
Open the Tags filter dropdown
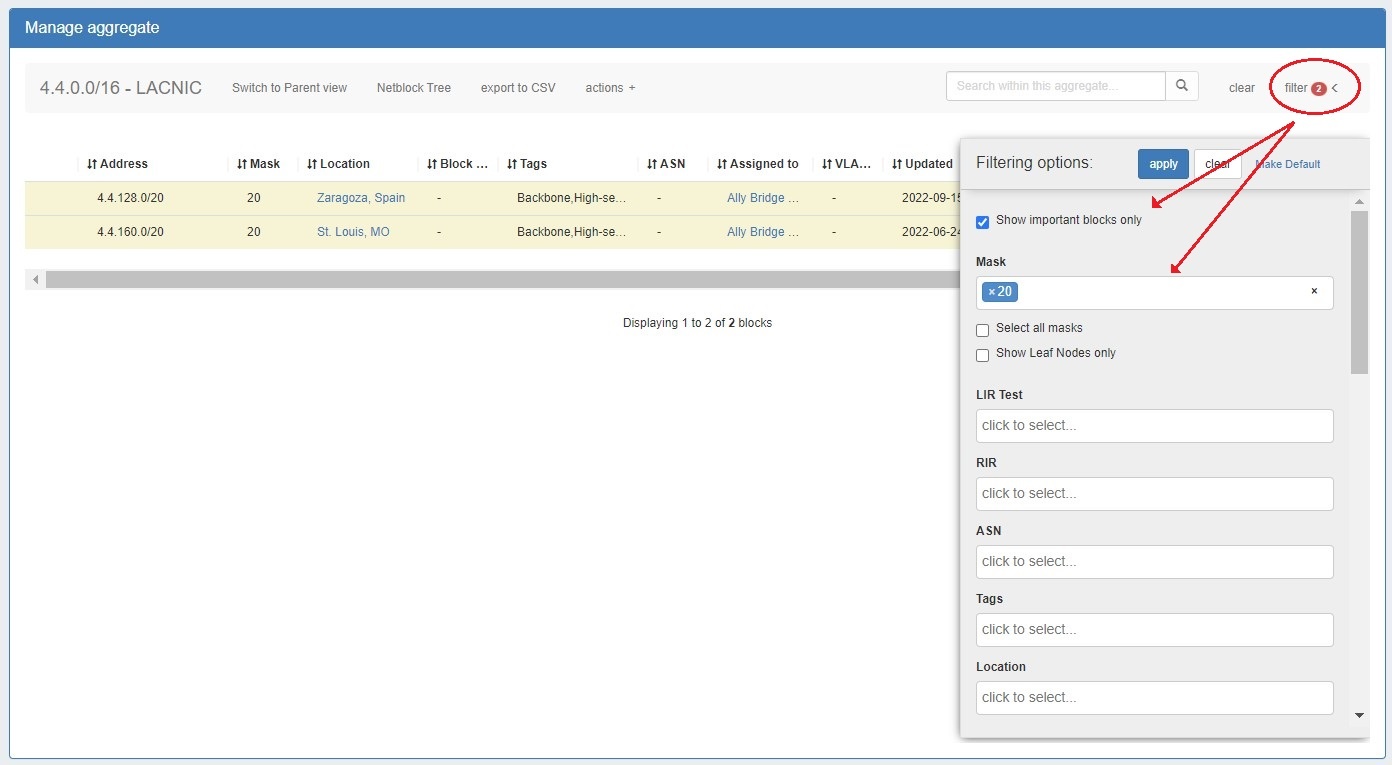pyautogui.click(x=1154, y=630)
